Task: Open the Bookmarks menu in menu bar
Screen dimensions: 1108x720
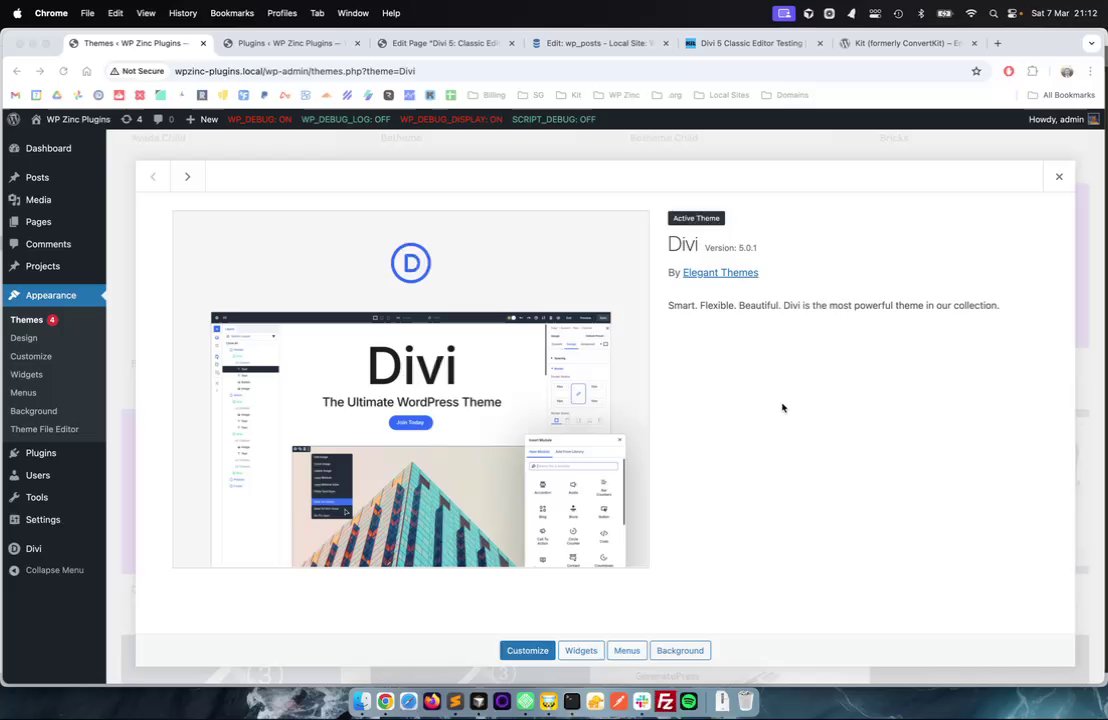Action: [232, 13]
